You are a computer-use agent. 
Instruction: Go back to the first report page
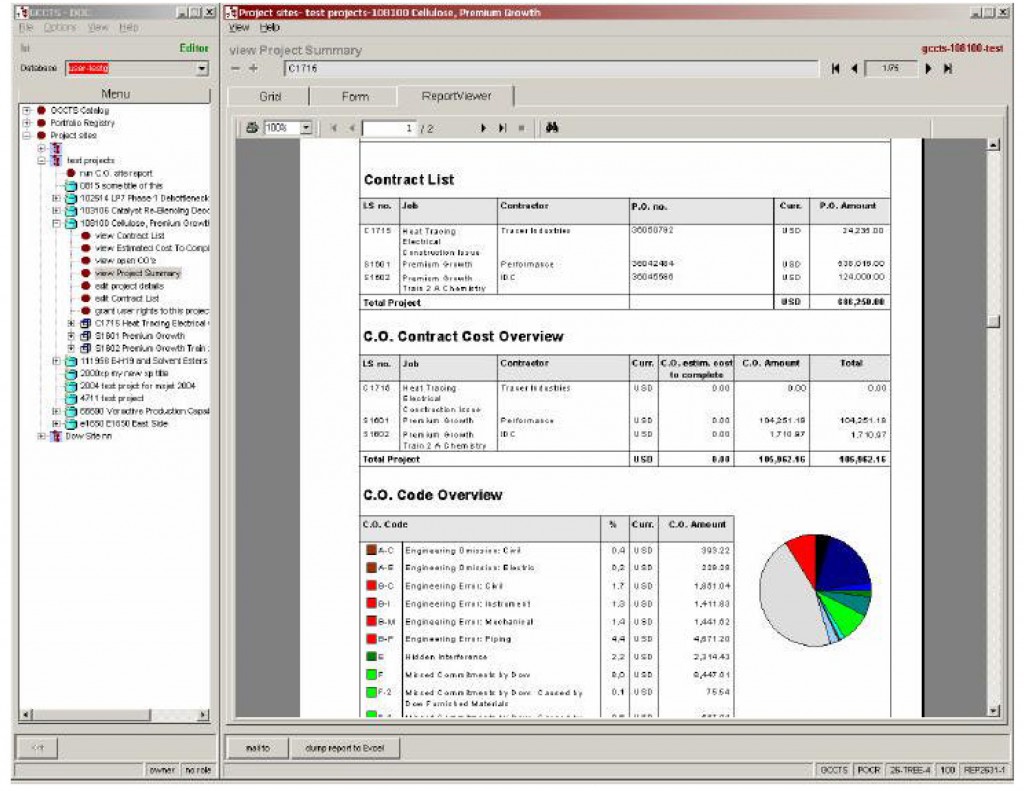coord(334,127)
